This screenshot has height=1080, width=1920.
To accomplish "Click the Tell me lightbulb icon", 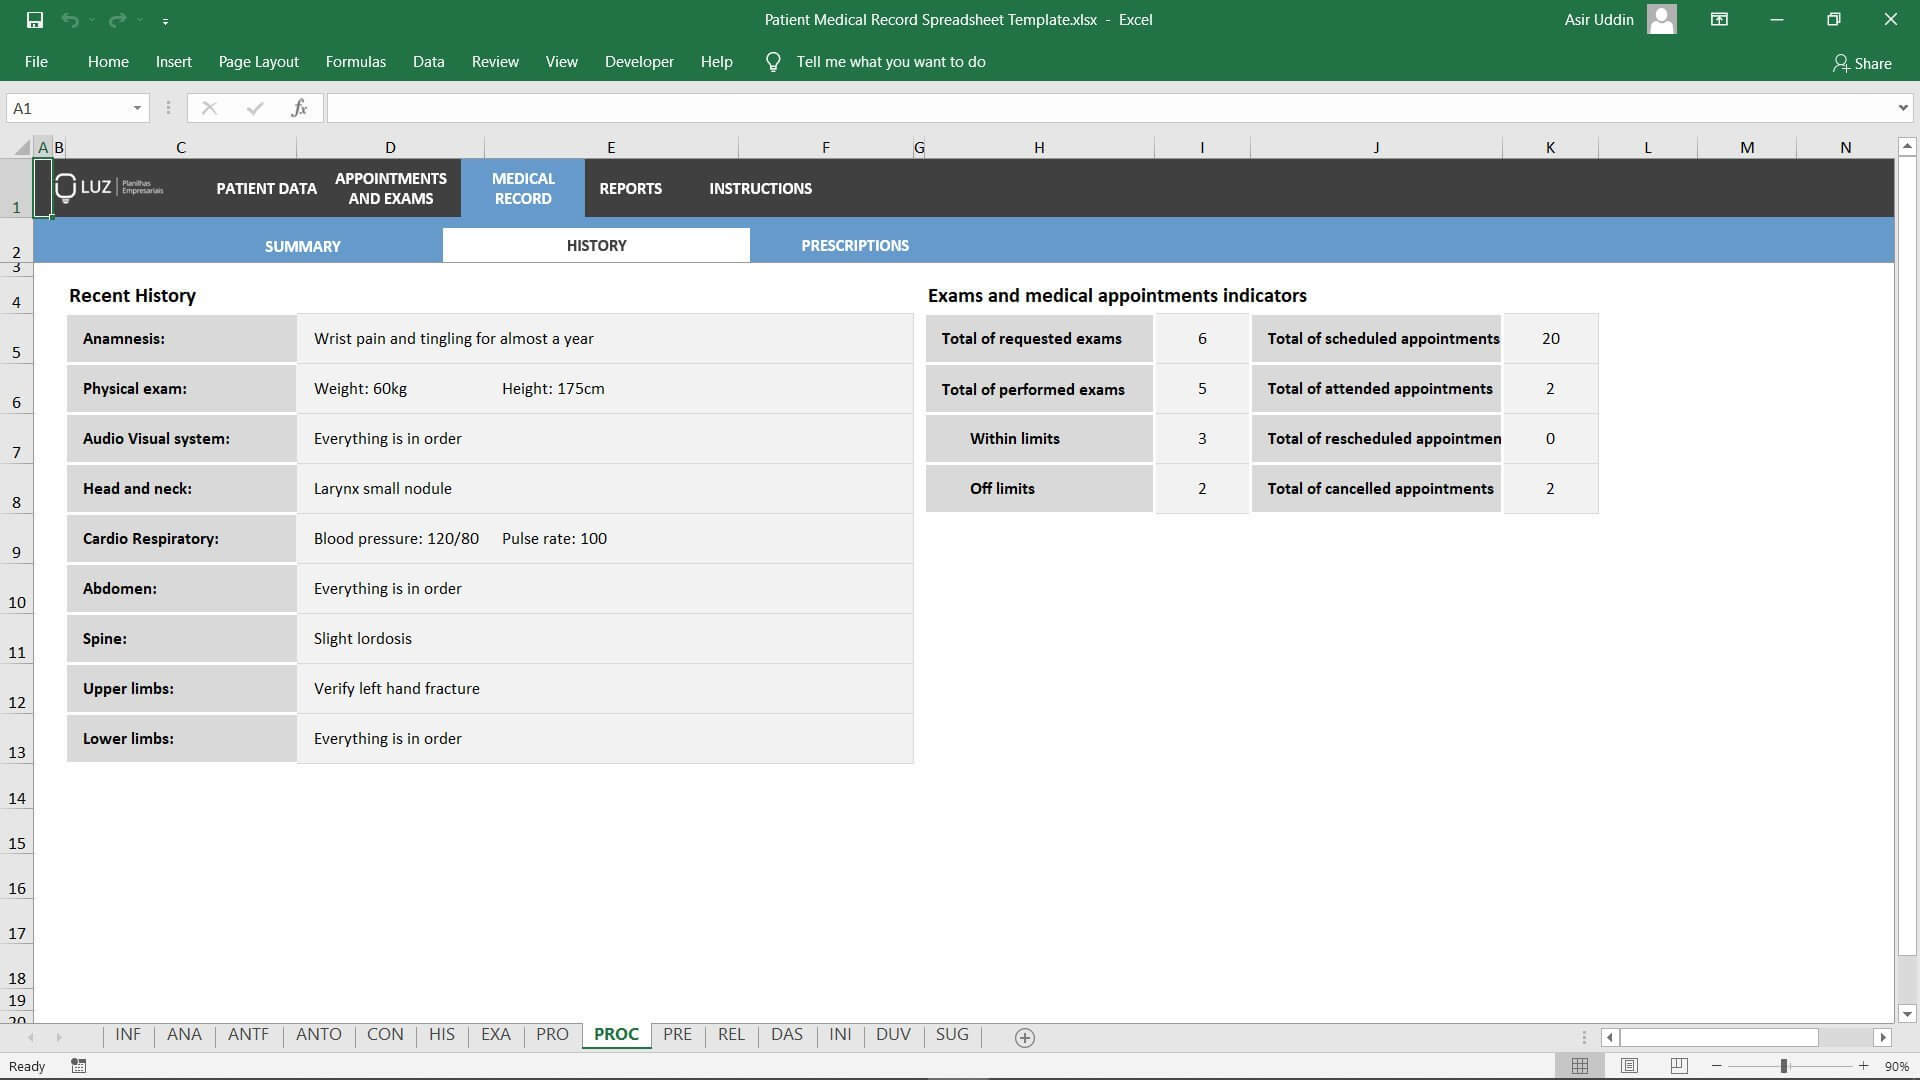I will (772, 62).
